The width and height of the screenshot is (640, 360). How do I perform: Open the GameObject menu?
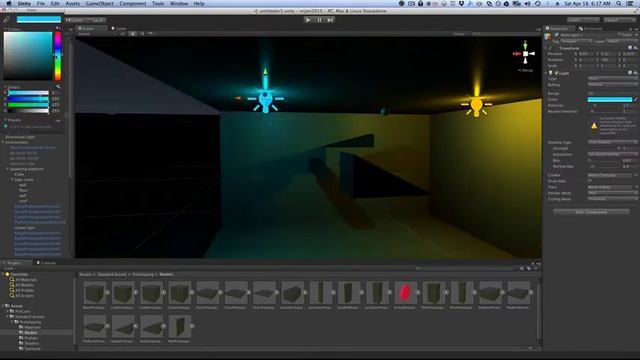click(99, 3)
